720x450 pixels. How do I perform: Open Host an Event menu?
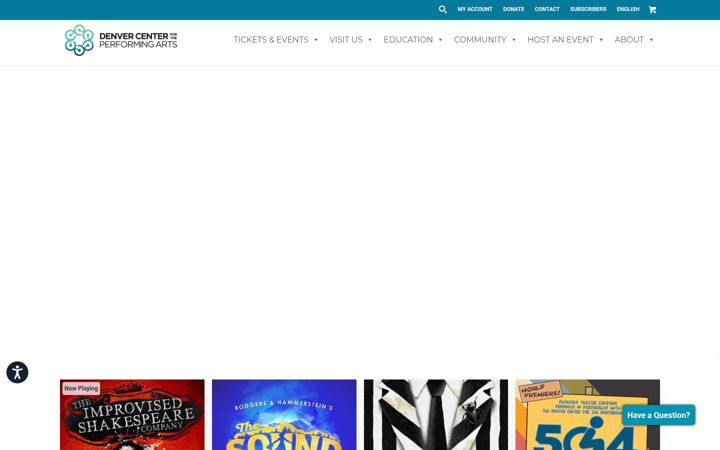point(560,40)
